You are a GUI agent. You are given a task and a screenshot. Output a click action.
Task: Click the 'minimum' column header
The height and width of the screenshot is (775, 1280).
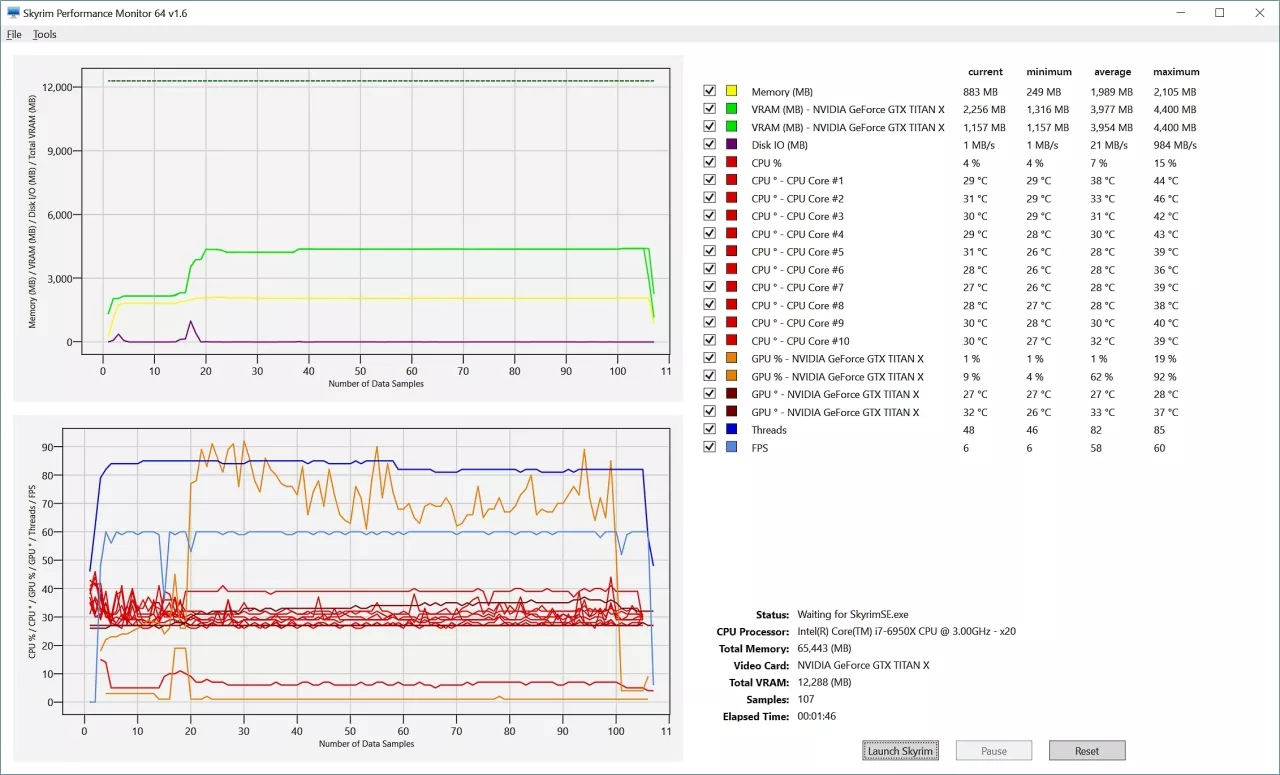[1049, 72]
